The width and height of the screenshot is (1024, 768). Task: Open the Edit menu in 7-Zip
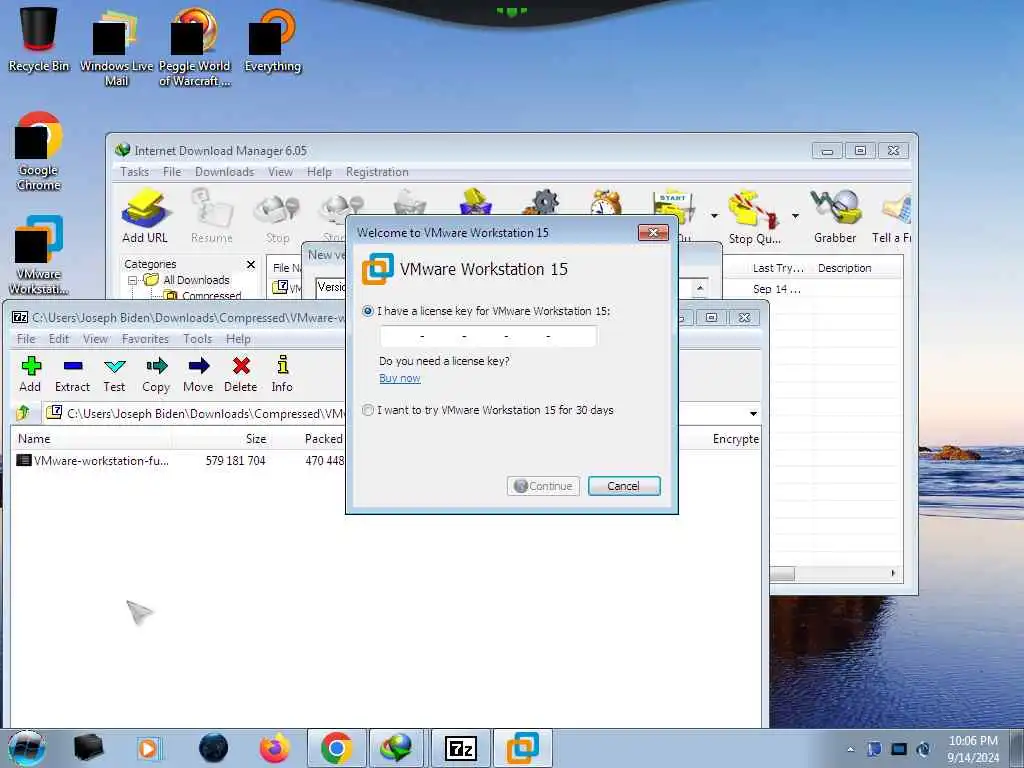[x=59, y=339]
